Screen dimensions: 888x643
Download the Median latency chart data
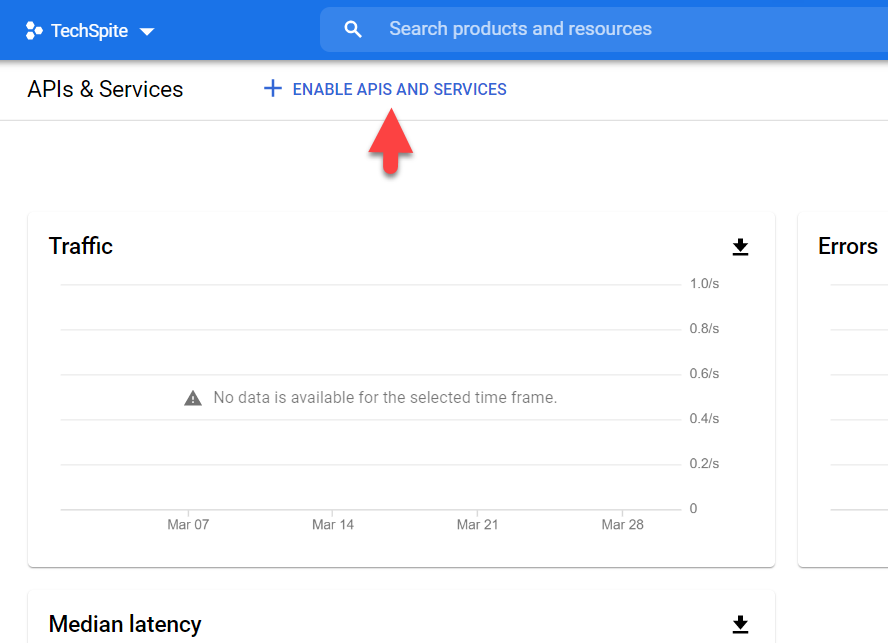(x=740, y=625)
